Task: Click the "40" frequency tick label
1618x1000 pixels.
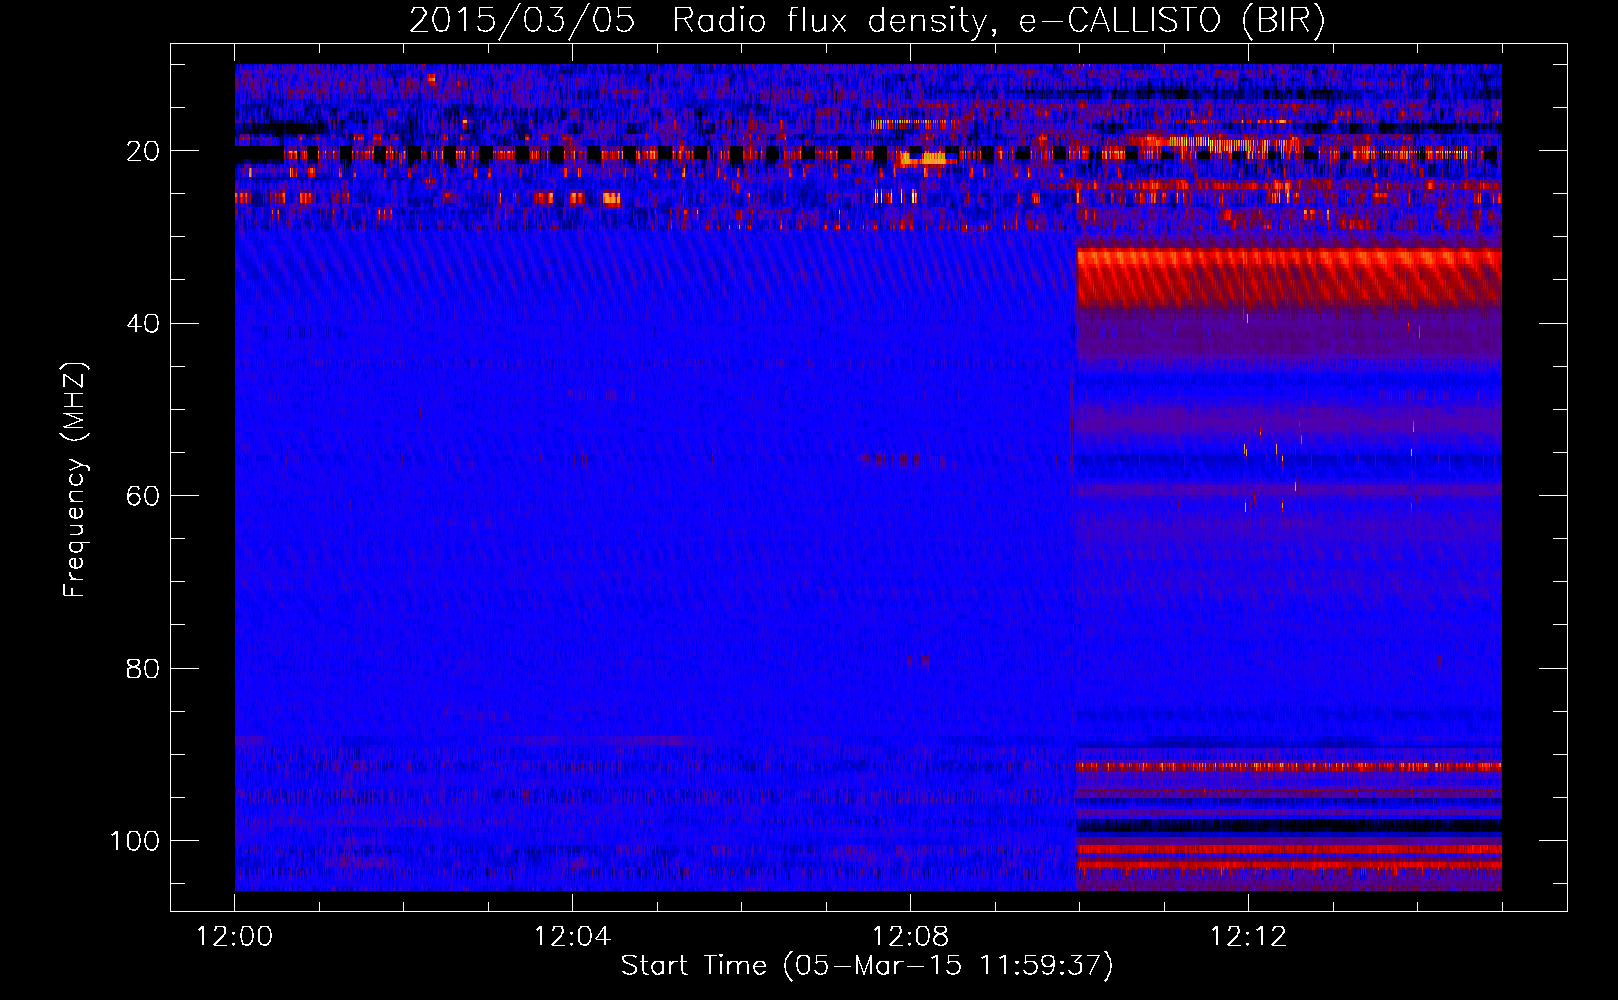Action: tap(143, 324)
